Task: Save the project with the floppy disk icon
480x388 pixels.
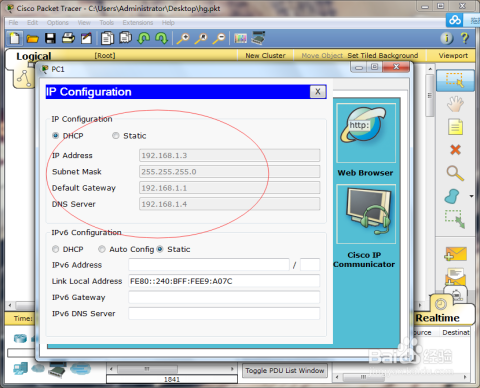Action: 50,38
